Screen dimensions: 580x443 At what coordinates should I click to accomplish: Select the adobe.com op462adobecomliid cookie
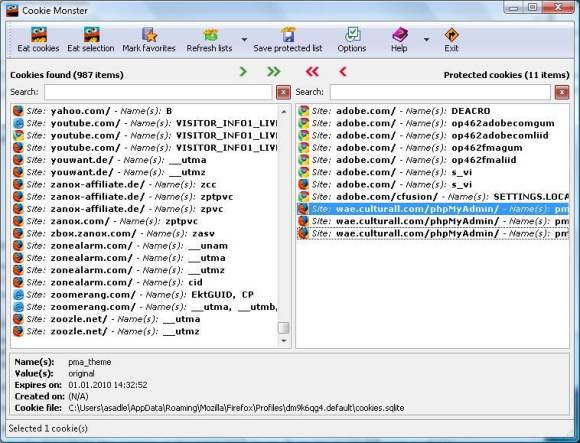click(x=433, y=135)
